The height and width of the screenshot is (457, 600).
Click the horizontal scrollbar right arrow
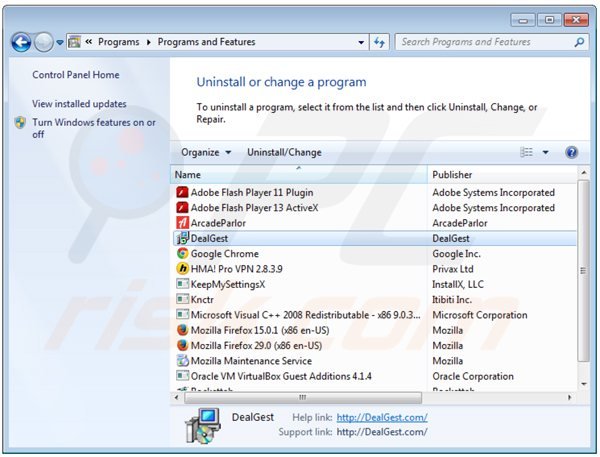tap(569, 397)
